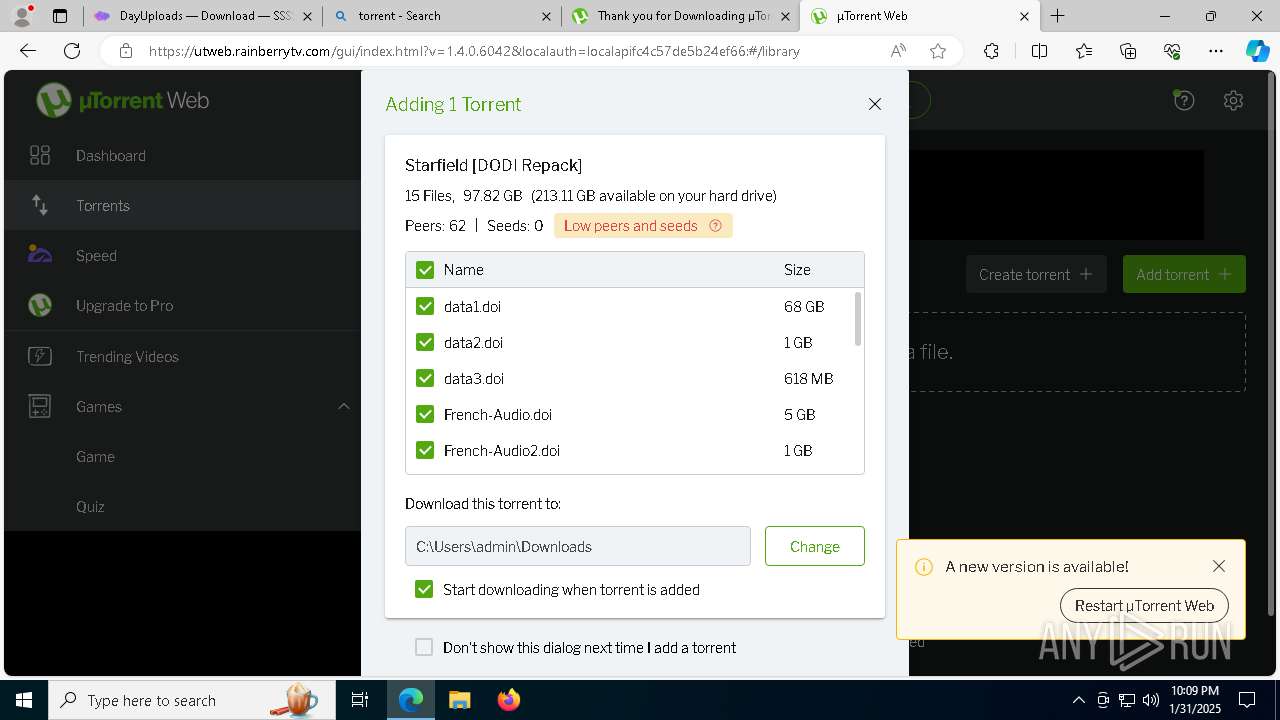1280x720 pixels.
Task: Uncheck the data1.doi file checkbox
Action: point(425,306)
